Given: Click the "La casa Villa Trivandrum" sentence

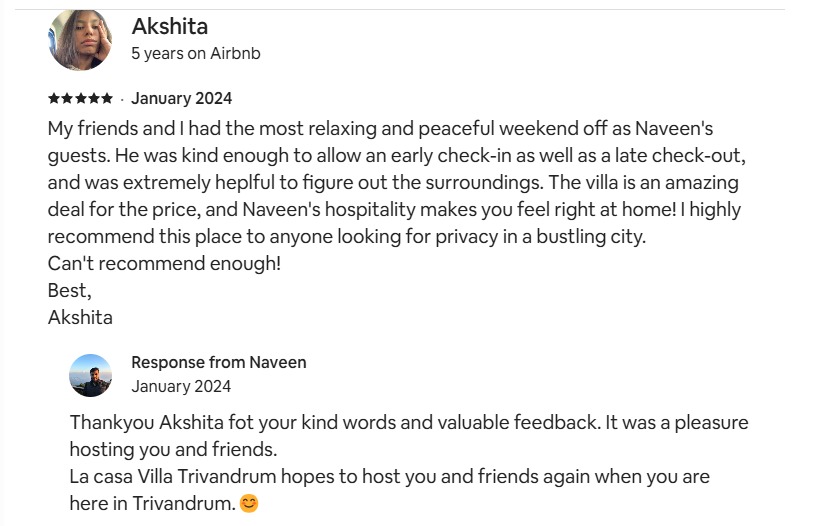Looking at the screenshot, I should [390, 476].
